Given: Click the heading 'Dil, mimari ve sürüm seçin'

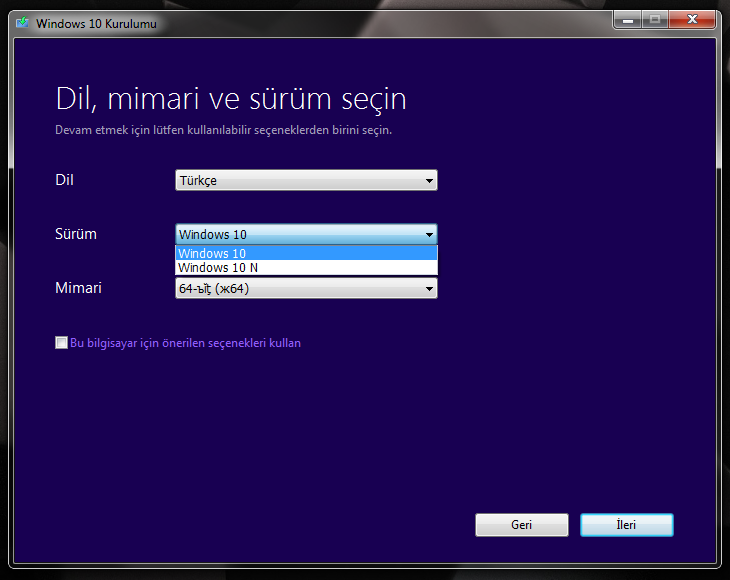Looking at the screenshot, I should 231,99.
